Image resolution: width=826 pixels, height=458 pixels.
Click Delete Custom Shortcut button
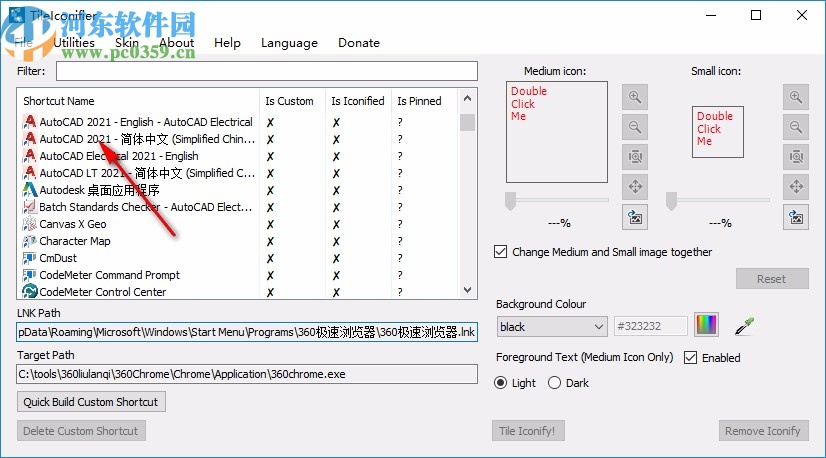pos(81,431)
